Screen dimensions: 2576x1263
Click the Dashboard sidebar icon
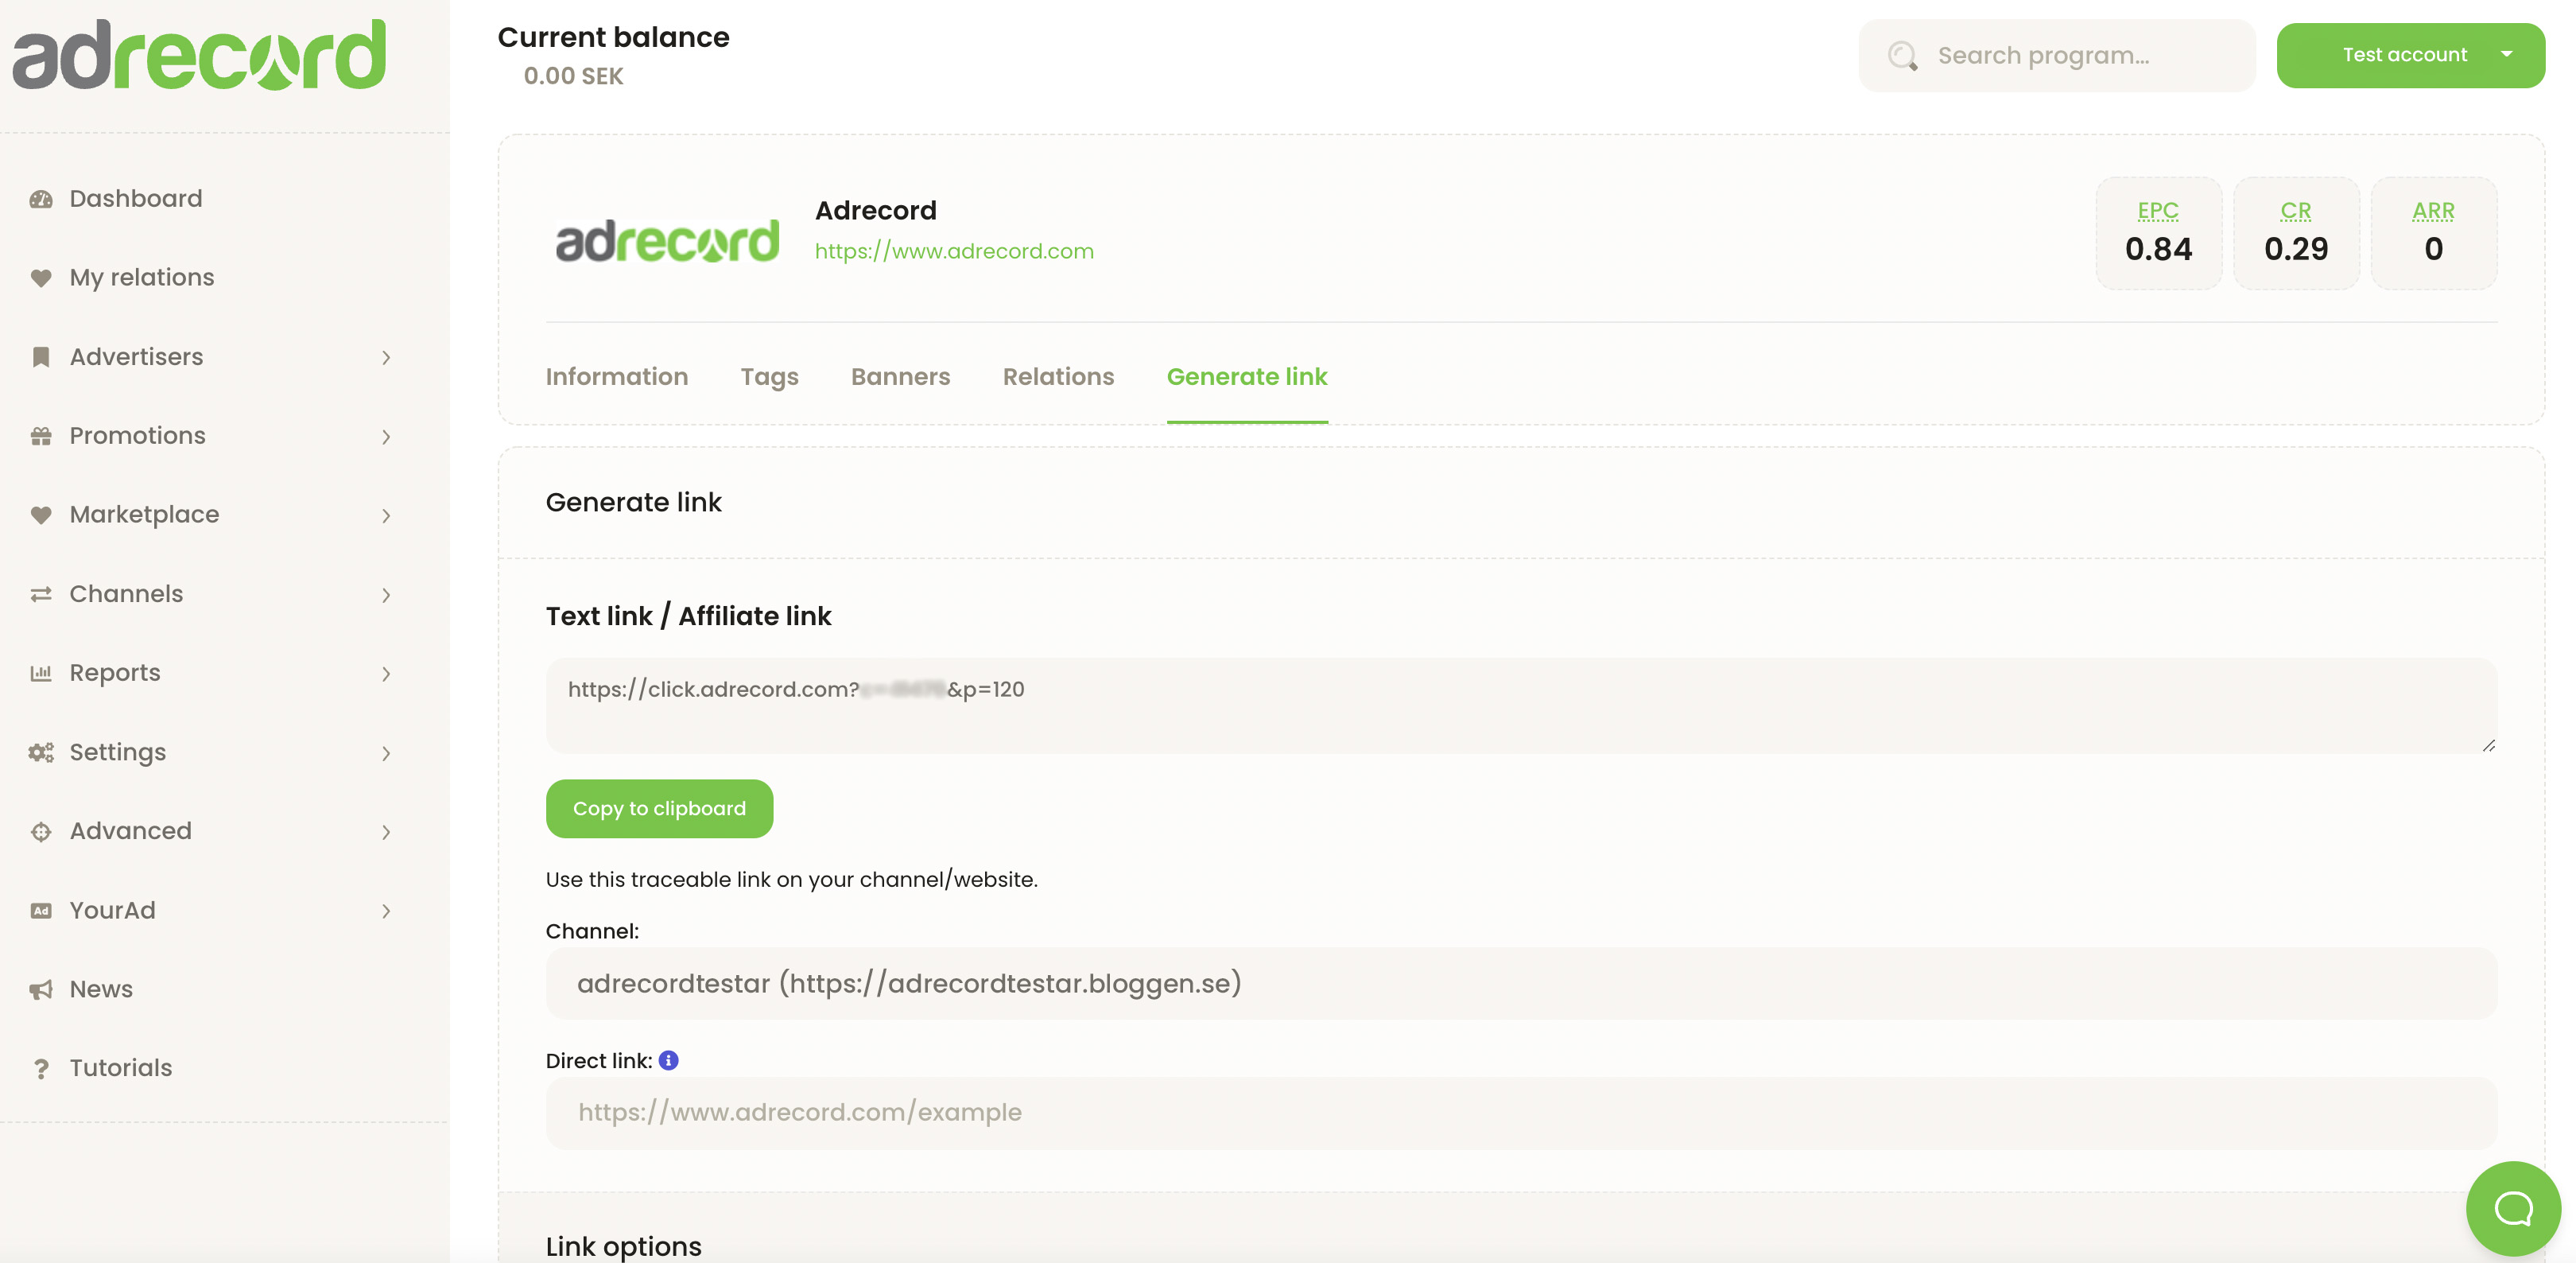click(x=41, y=199)
